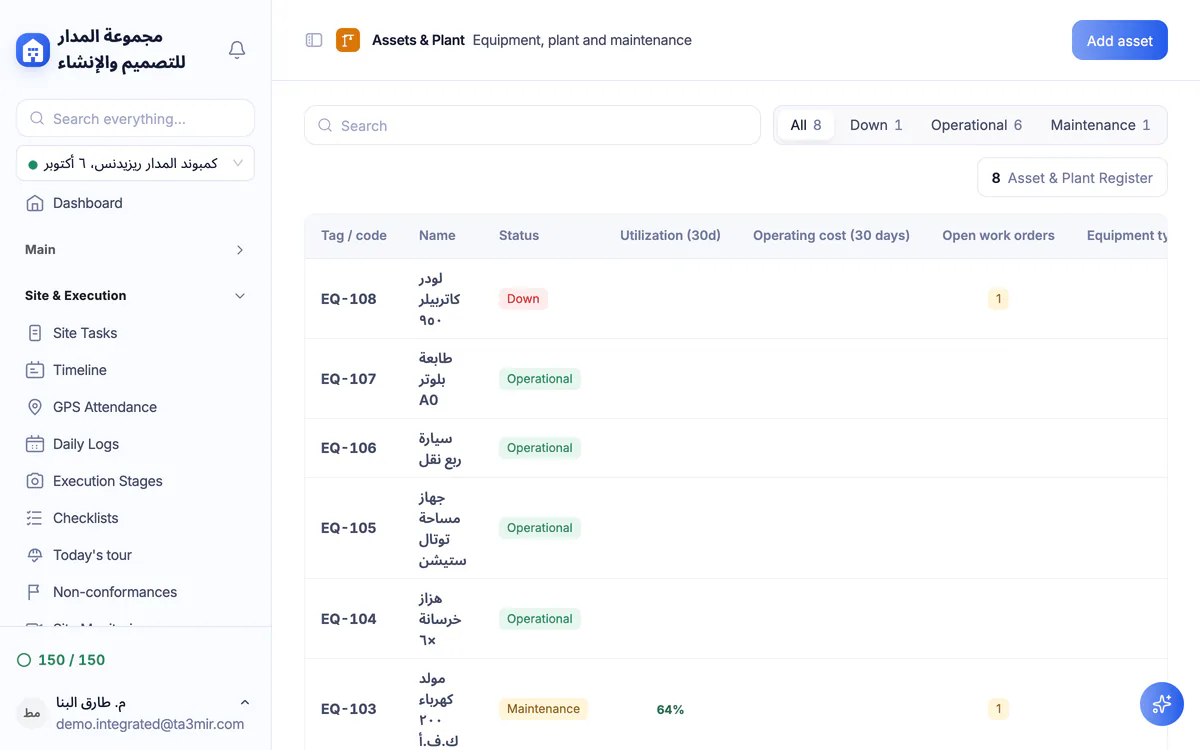This screenshot has height=750, width=1200.
Task: Click the Site Tasks clipboard icon
Action: (x=35, y=333)
